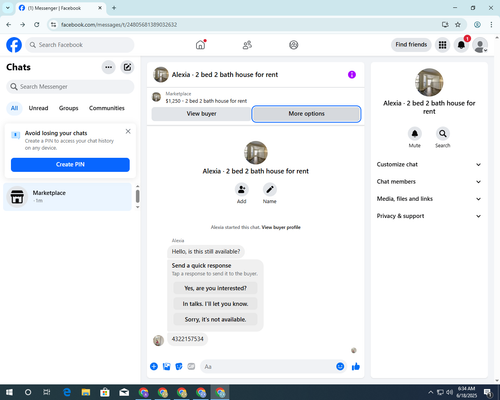This screenshot has height=400, width=500.
Task: Send quick reply In talks. I'll let you know.
Action: coord(215,304)
